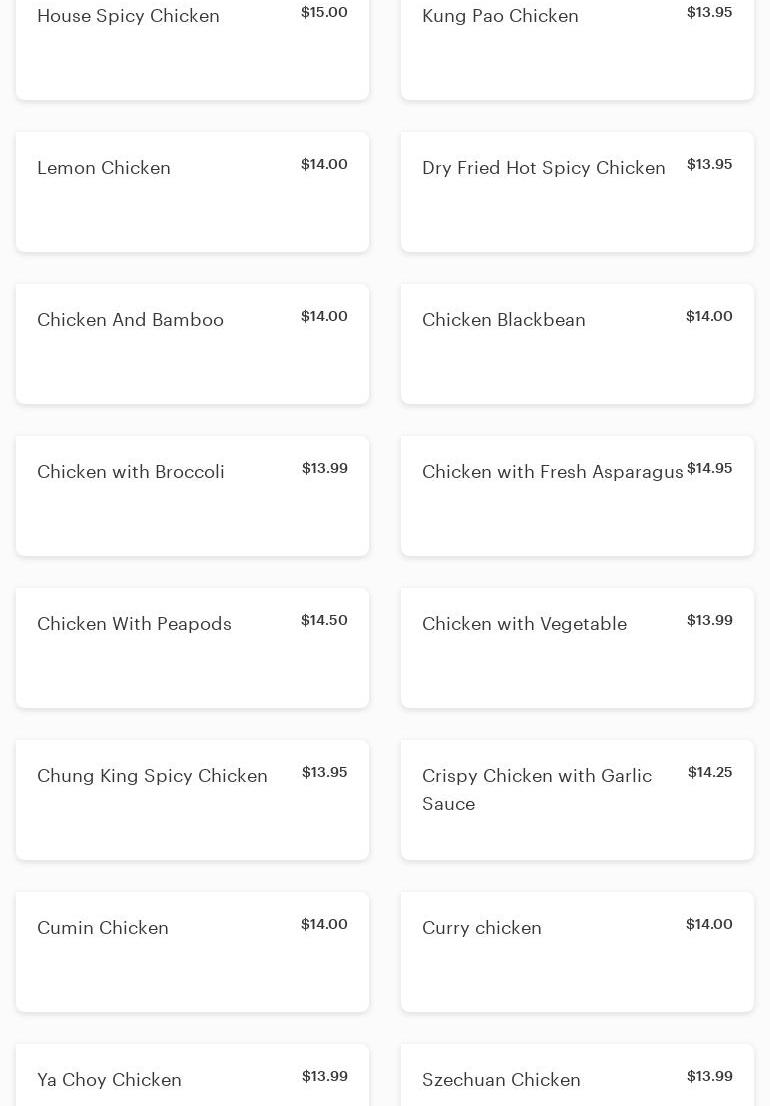Screen dimensions: 770x1106
Task: Choose Chicken with Vegetable dish
Action: click(x=577, y=648)
